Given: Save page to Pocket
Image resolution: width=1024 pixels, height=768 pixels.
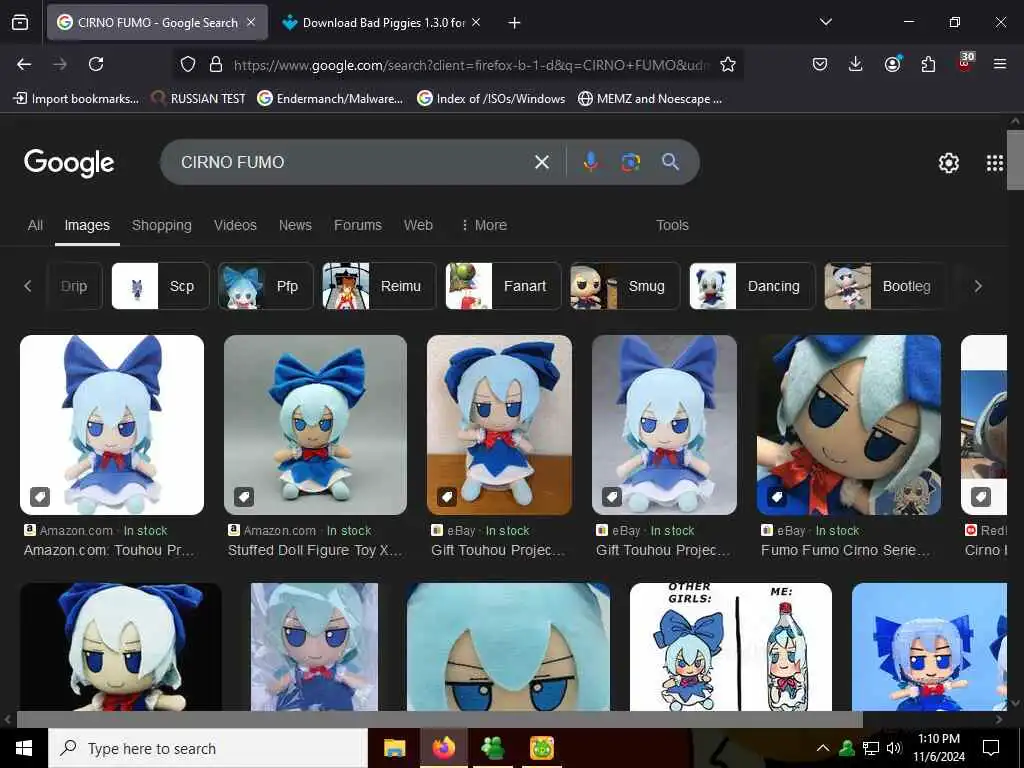Looking at the screenshot, I should pos(820,64).
